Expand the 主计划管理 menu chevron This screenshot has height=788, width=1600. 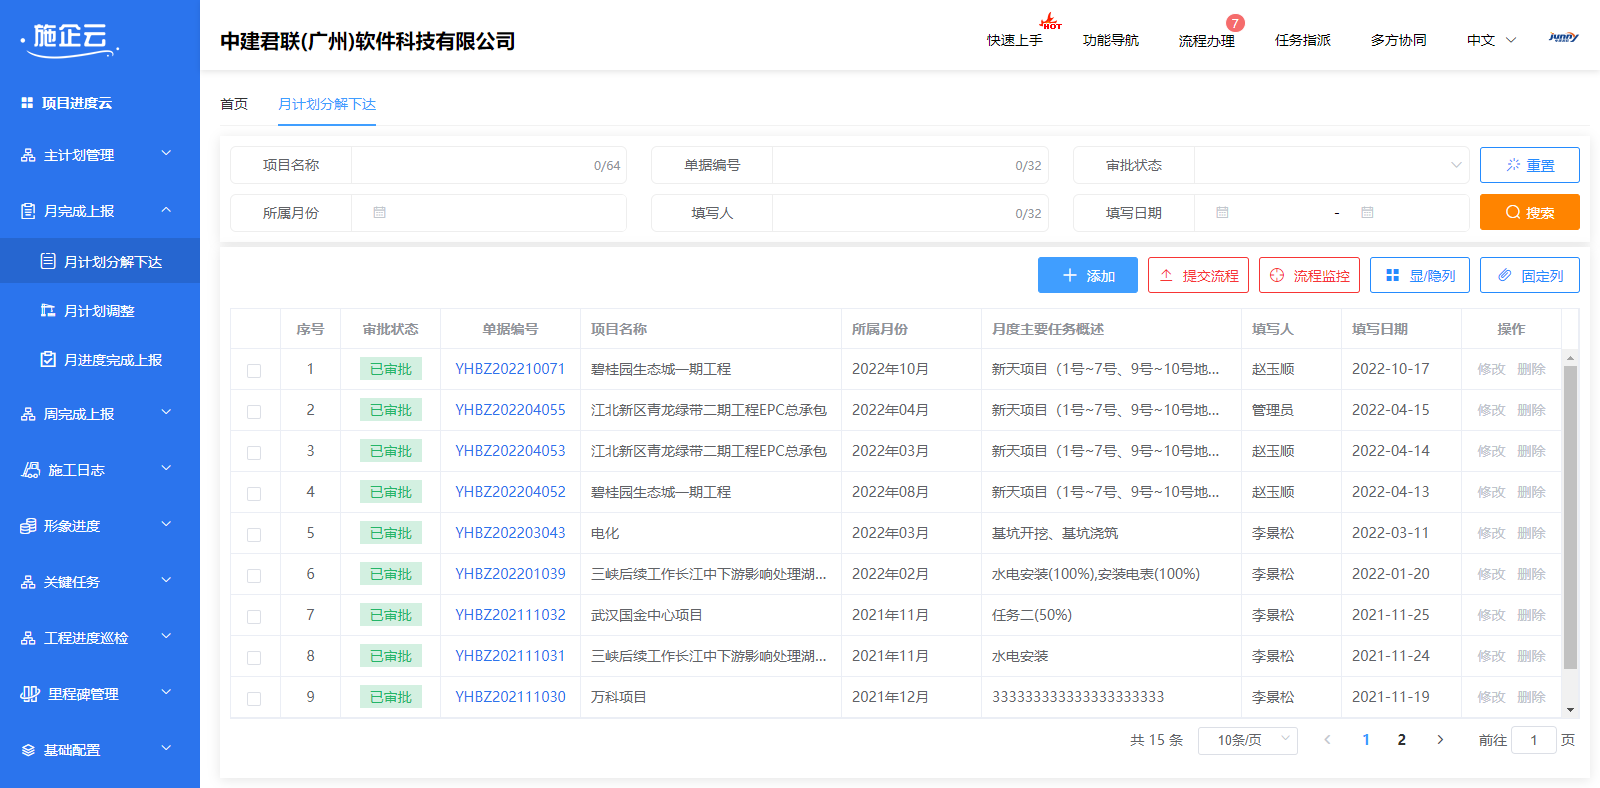[x=166, y=154]
